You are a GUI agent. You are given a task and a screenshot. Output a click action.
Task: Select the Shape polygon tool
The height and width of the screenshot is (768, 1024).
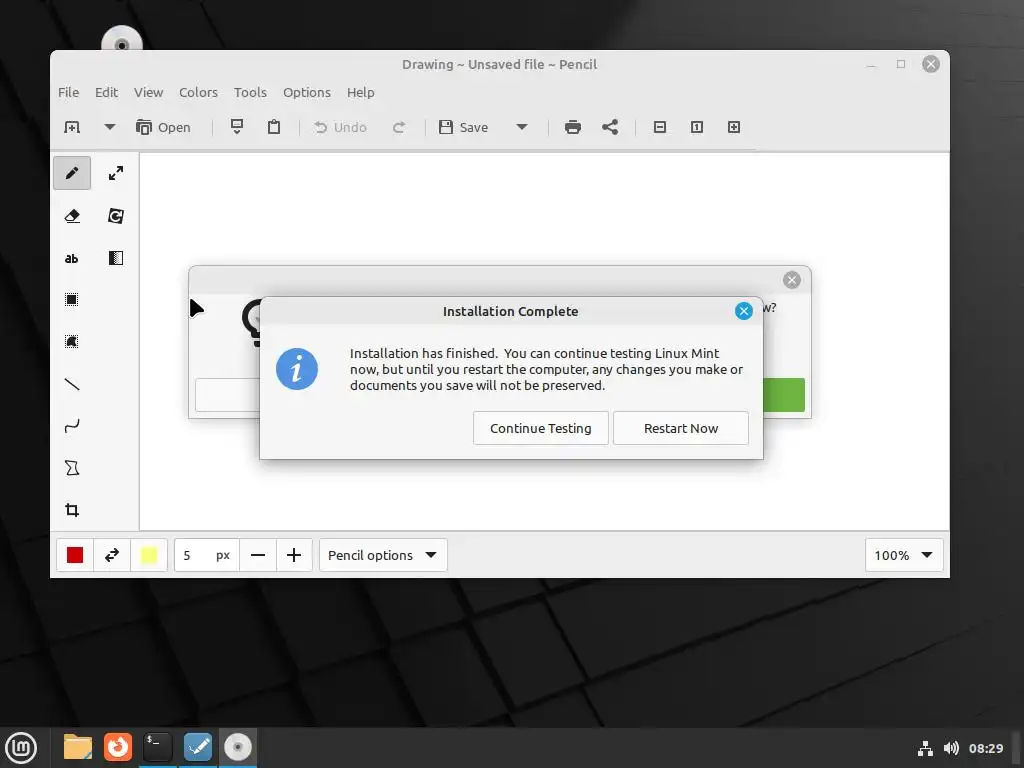(72, 468)
